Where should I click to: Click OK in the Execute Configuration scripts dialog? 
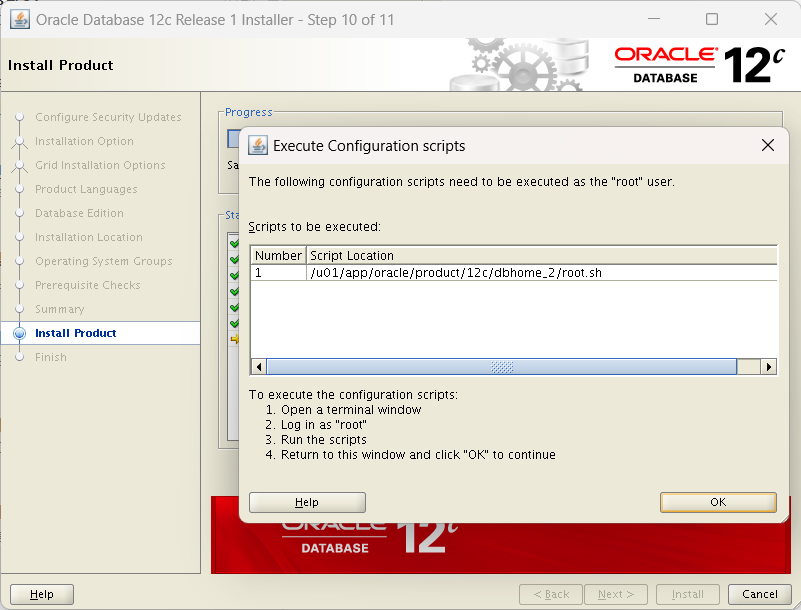tap(718, 502)
